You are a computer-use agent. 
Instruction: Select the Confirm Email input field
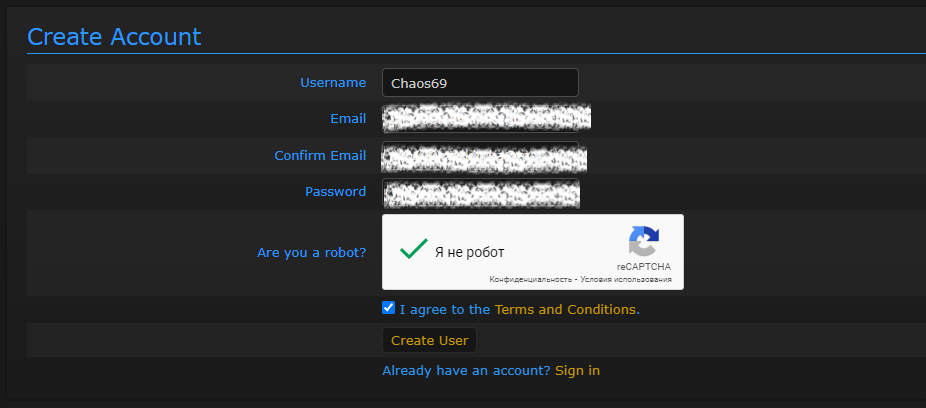pyautogui.click(x=484, y=156)
